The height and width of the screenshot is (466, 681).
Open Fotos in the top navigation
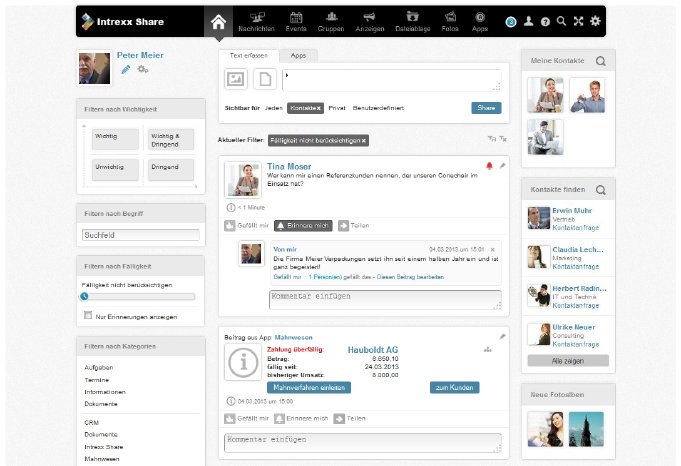450,22
